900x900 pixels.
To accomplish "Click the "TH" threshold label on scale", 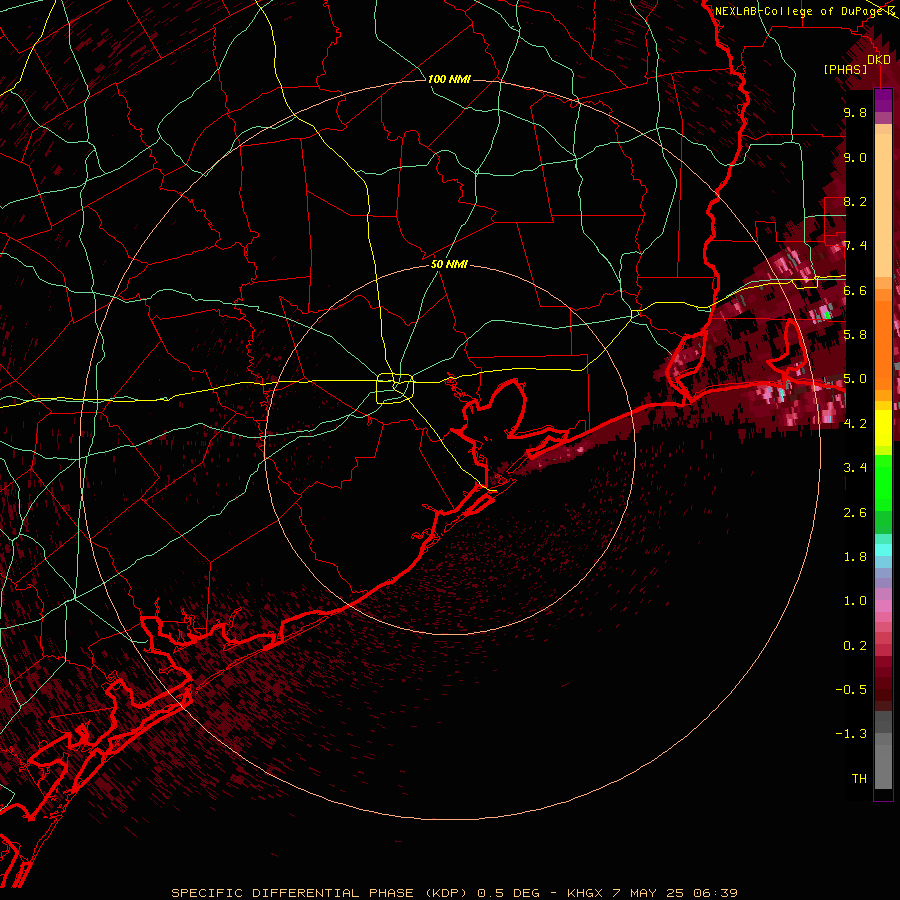I will click(x=859, y=778).
